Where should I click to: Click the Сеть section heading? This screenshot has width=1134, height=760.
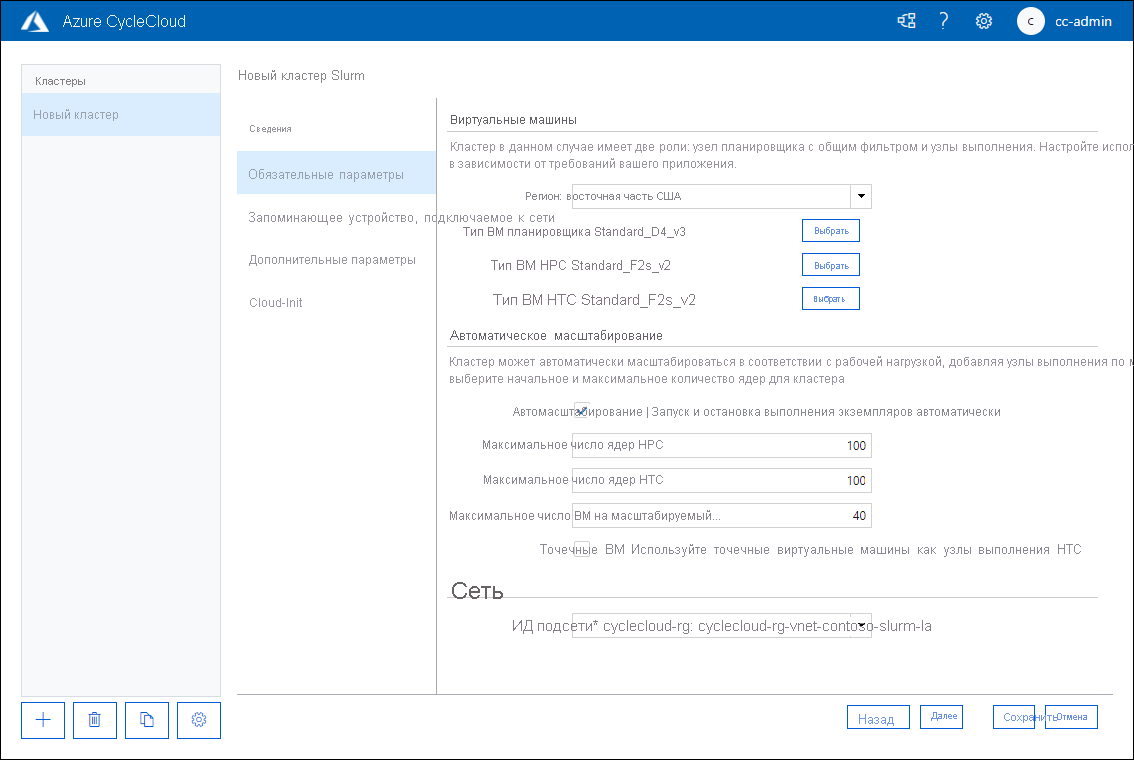[477, 591]
